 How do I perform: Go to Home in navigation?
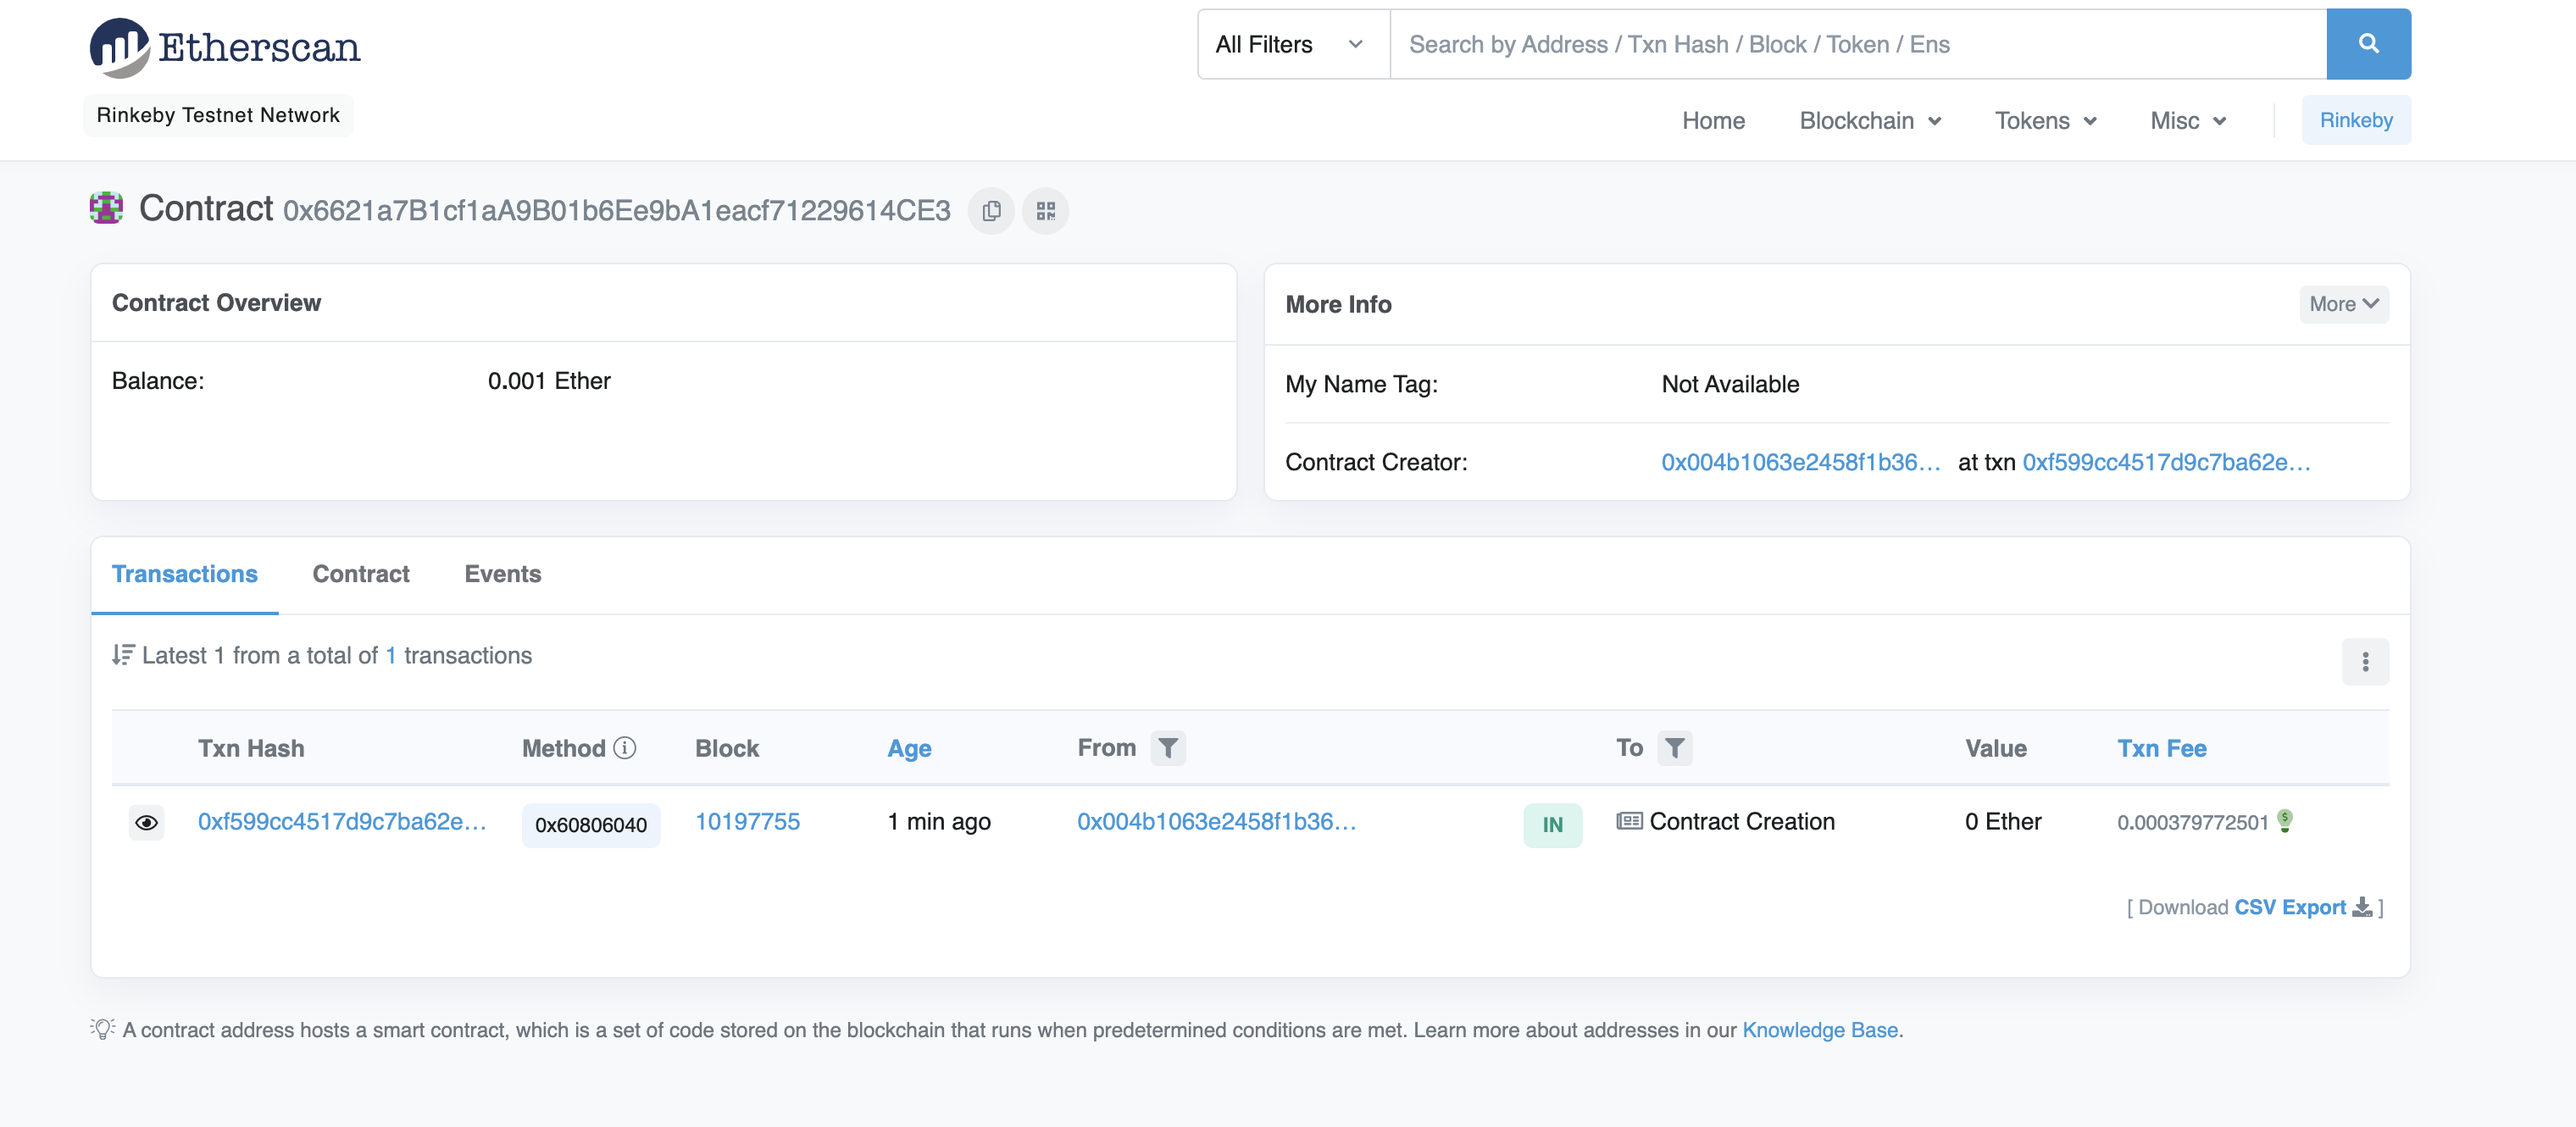pos(1713,121)
